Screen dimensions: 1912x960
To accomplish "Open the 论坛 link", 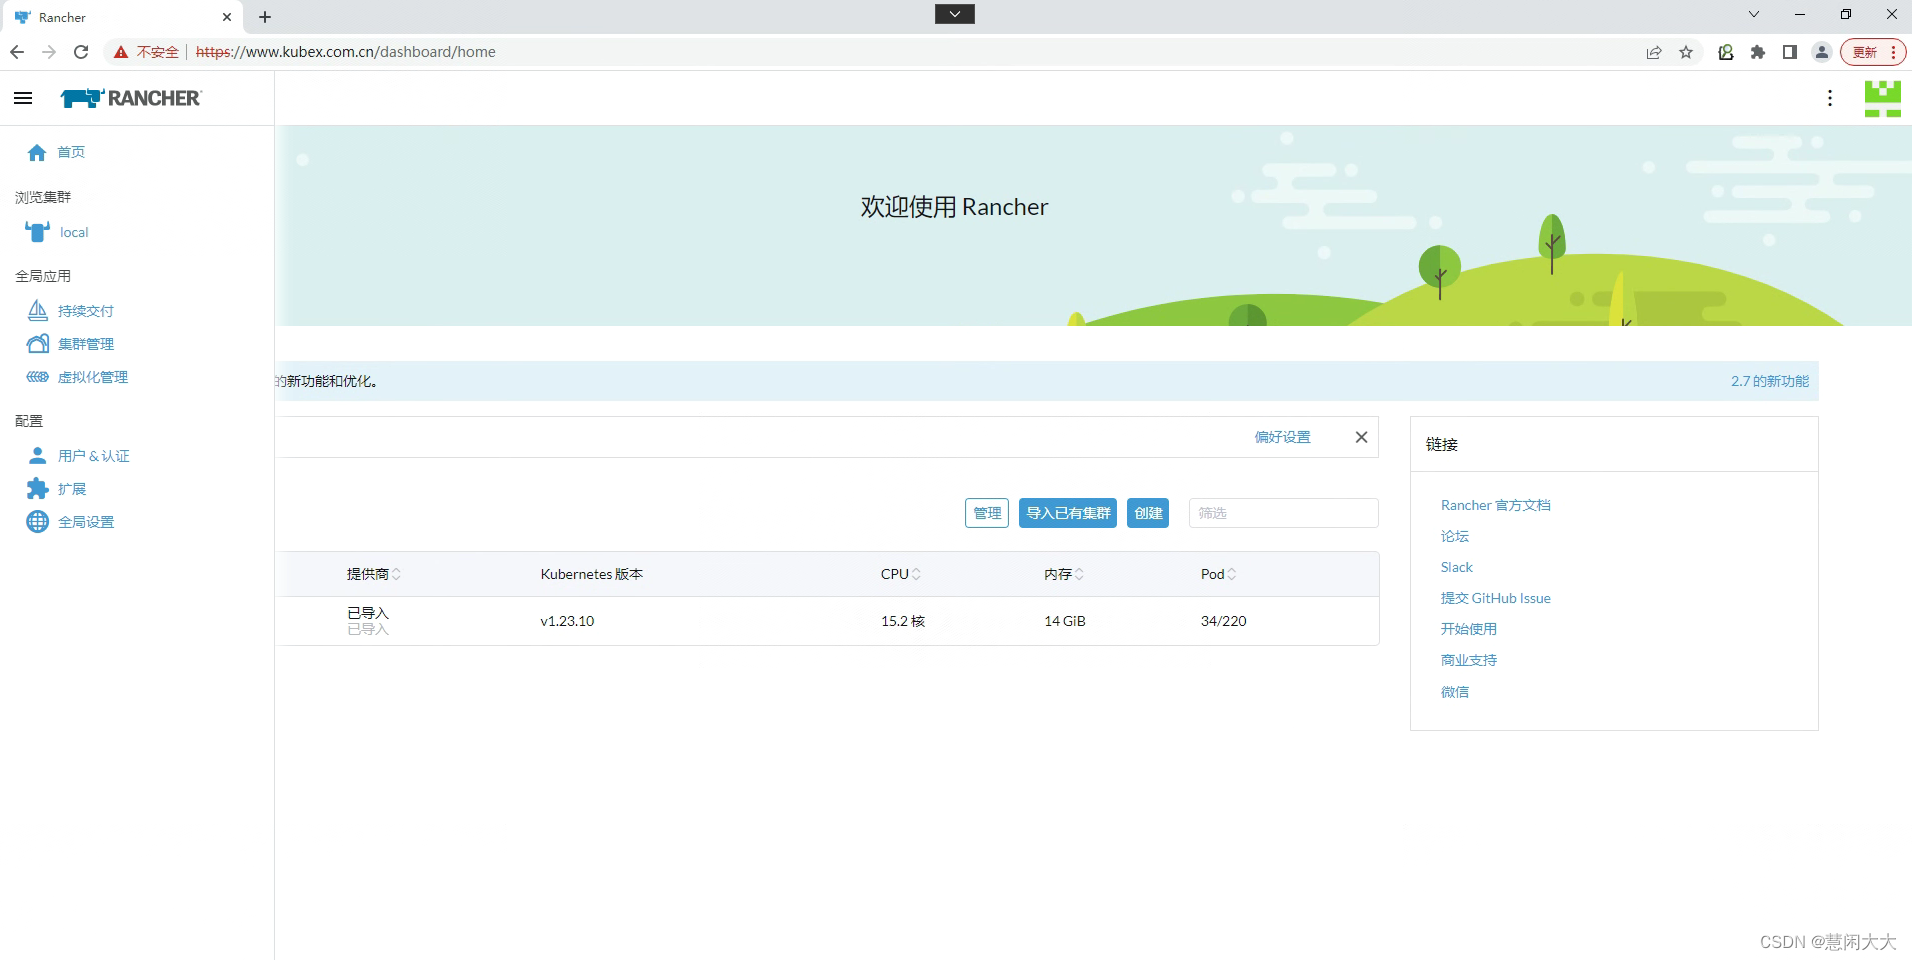I will pyautogui.click(x=1455, y=536).
